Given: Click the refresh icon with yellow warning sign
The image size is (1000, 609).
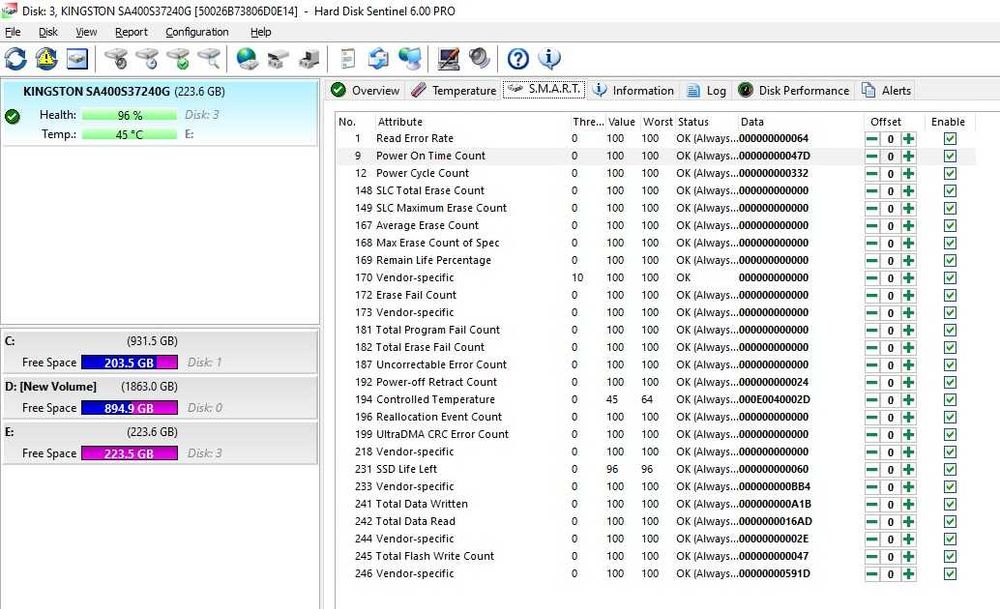Looking at the screenshot, I should (x=46, y=59).
